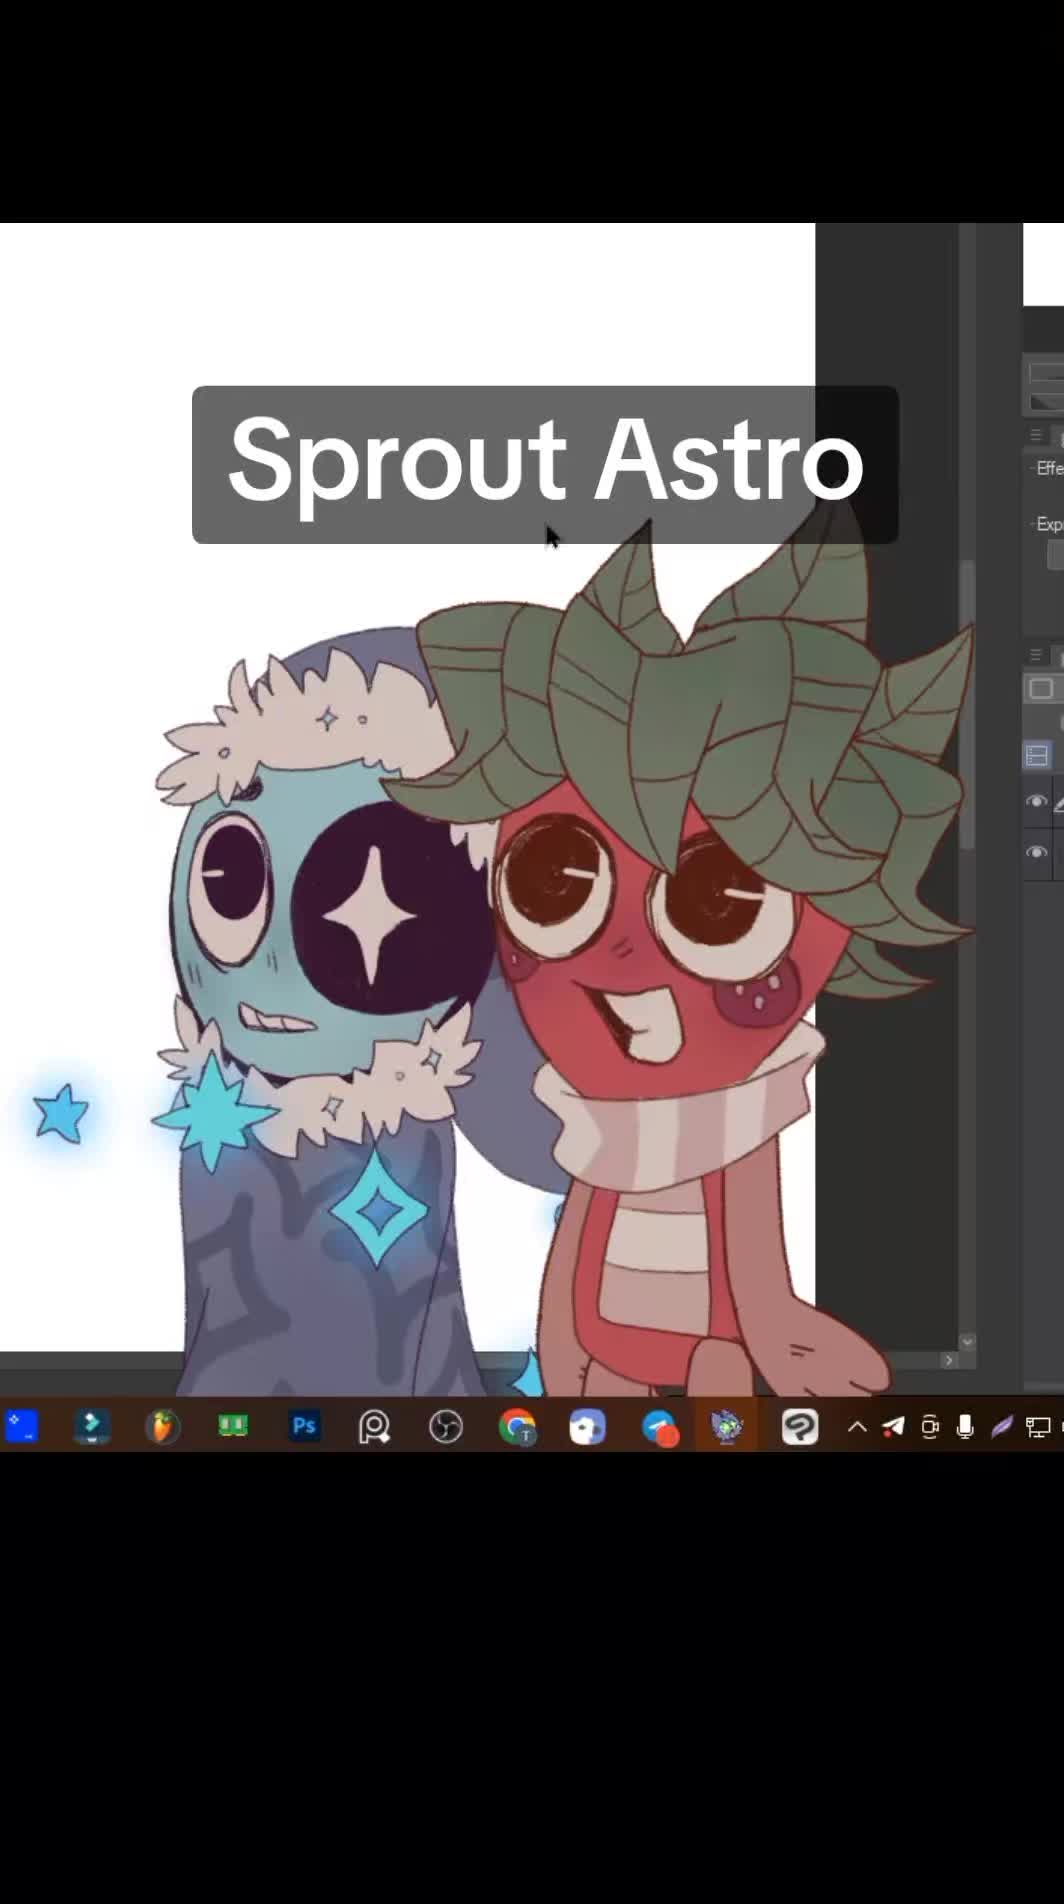Open Google Chrome from the taskbar
This screenshot has width=1064, height=1904.
click(x=517, y=1427)
